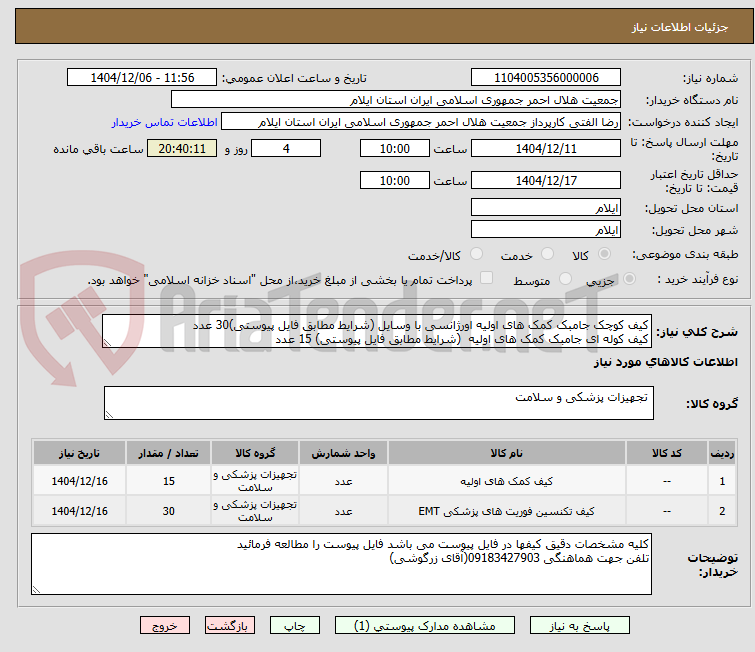Select the خدمت radio button
The image size is (755, 652).
click(547, 254)
